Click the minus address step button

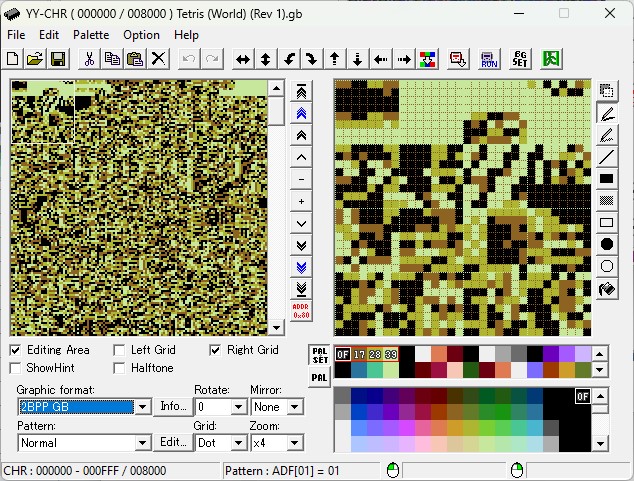301,179
